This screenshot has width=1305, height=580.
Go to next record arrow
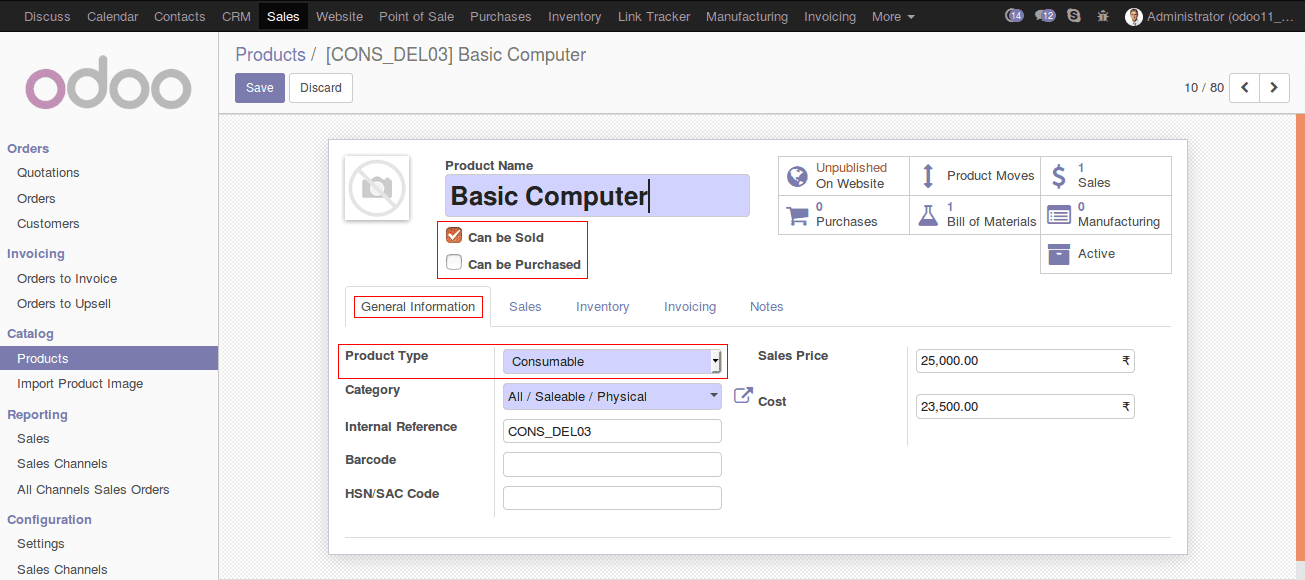pyautogui.click(x=1274, y=88)
